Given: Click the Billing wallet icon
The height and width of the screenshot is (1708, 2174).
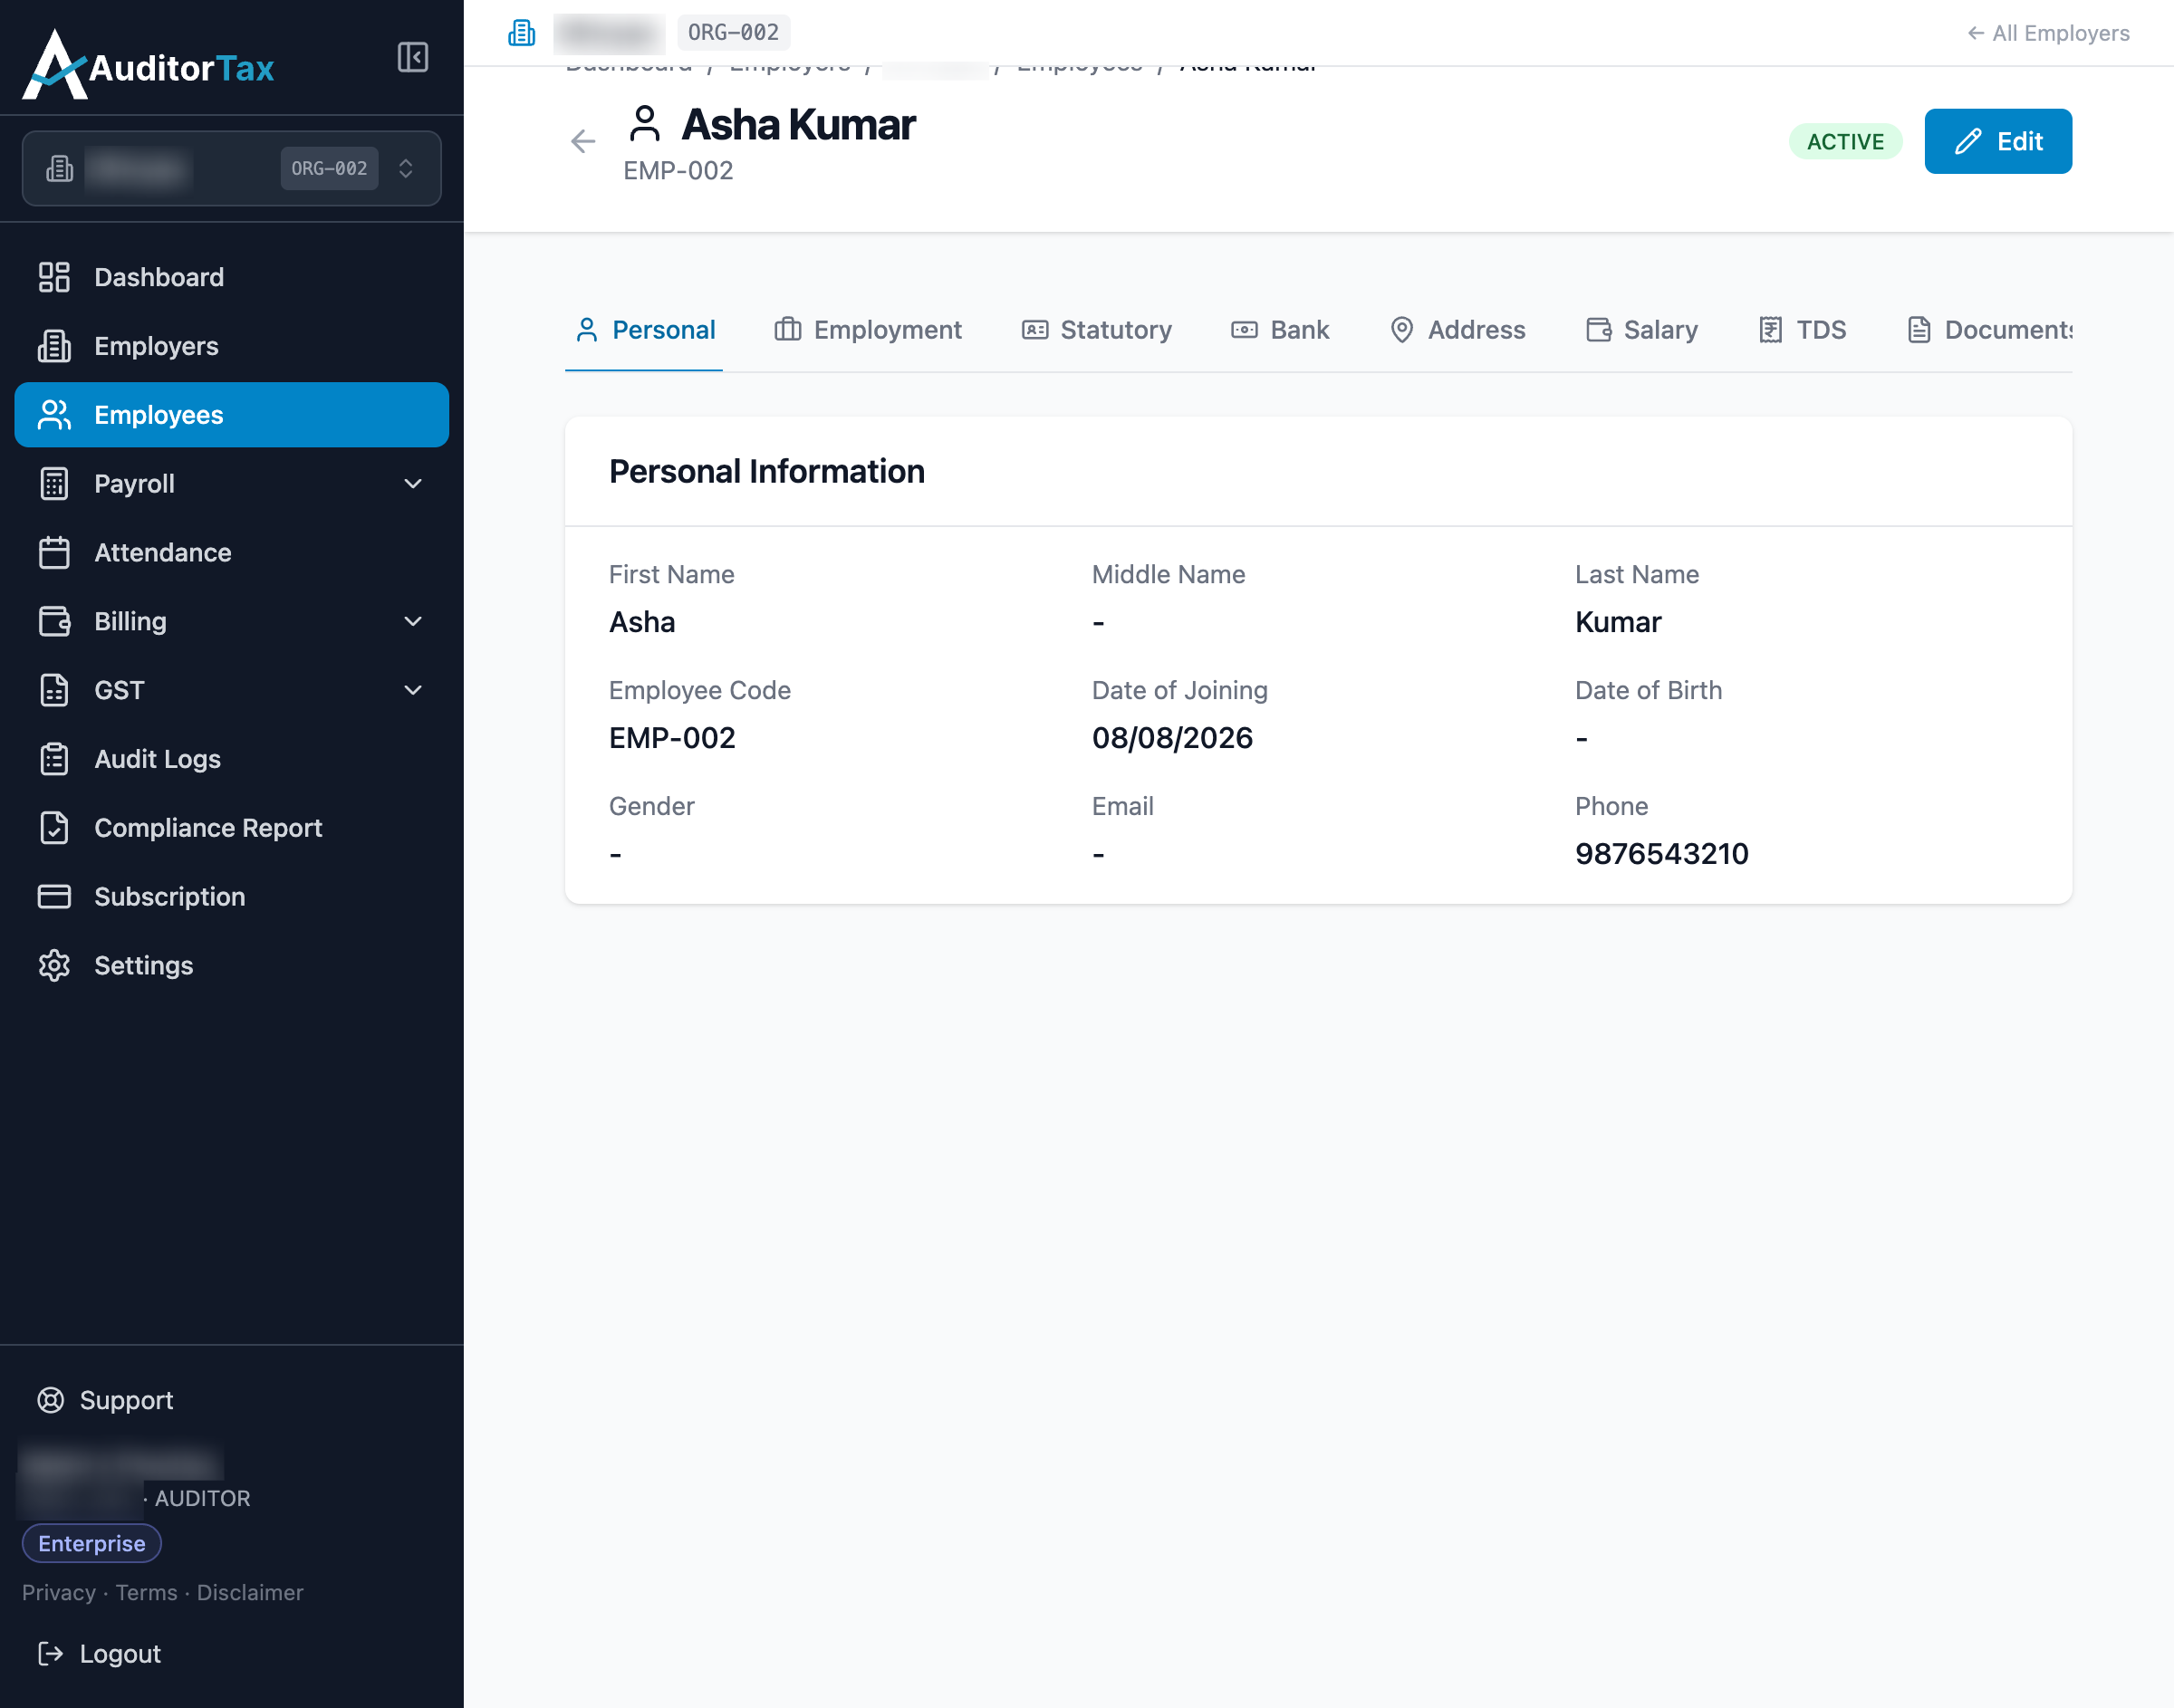Looking at the screenshot, I should click(x=54, y=621).
